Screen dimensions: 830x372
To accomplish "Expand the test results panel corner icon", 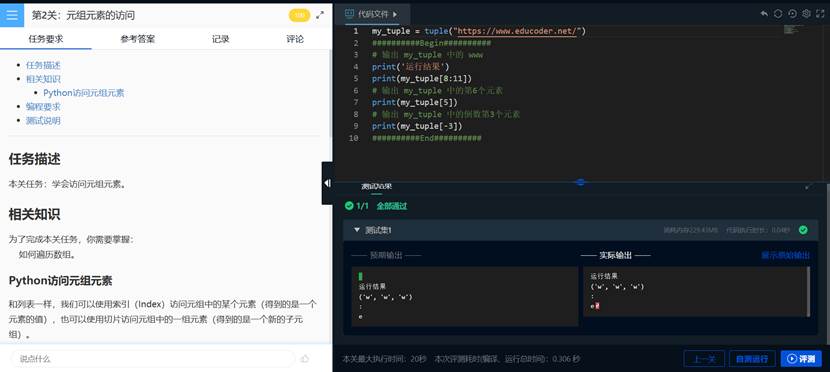I will [808, 186].
